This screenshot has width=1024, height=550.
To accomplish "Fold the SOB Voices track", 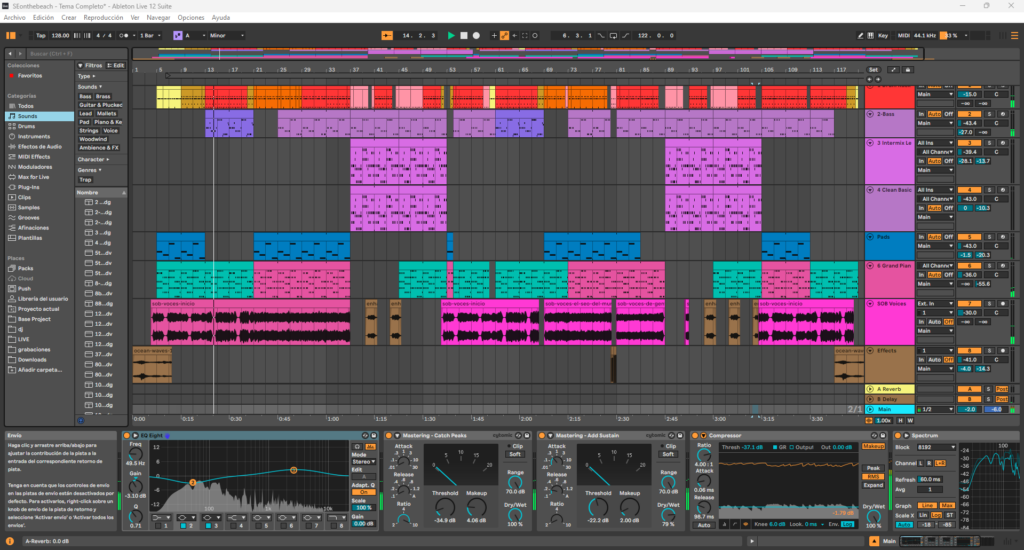I will [x=870, y=304].
